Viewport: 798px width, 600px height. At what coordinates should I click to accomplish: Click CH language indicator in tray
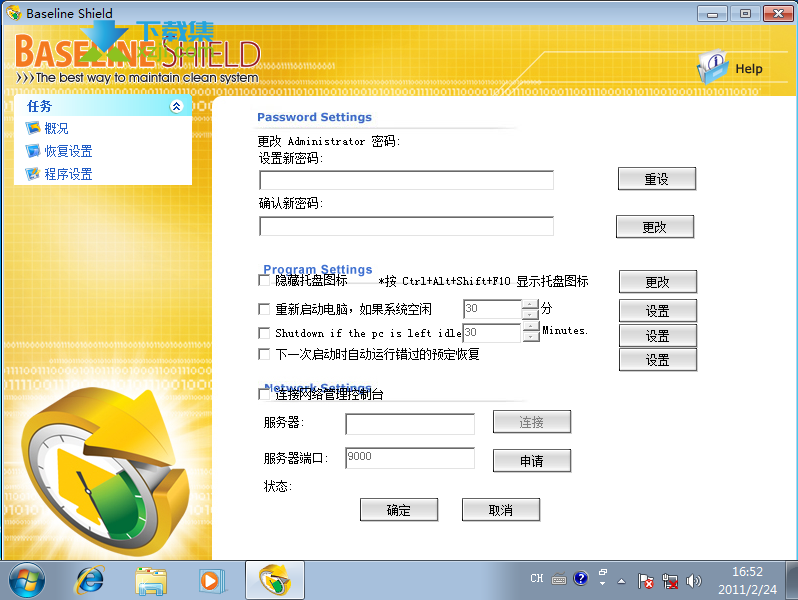536,579
